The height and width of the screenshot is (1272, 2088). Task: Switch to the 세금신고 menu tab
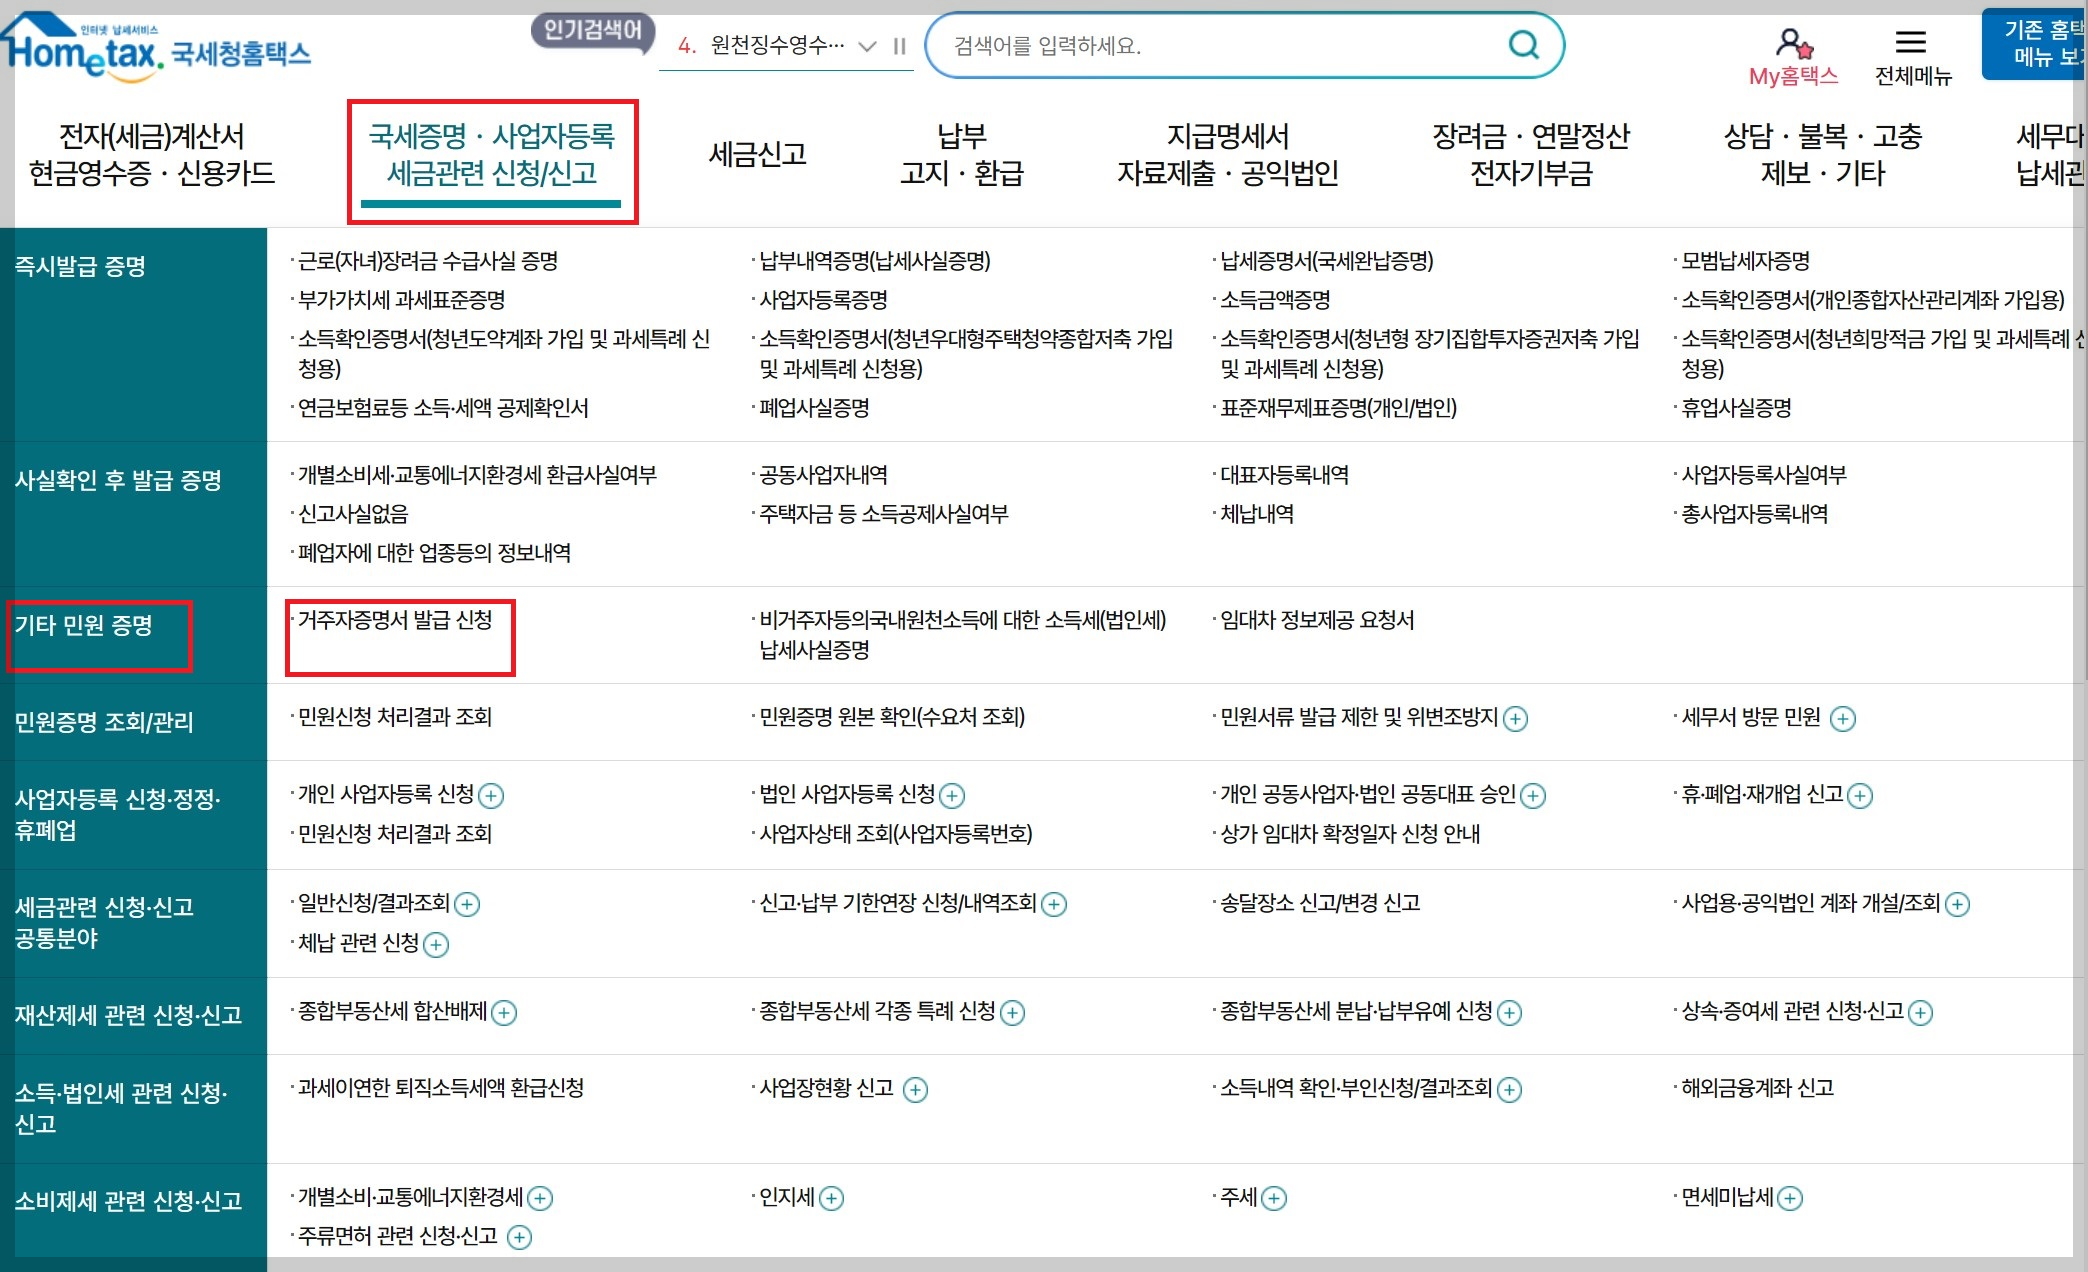[757, 155]
